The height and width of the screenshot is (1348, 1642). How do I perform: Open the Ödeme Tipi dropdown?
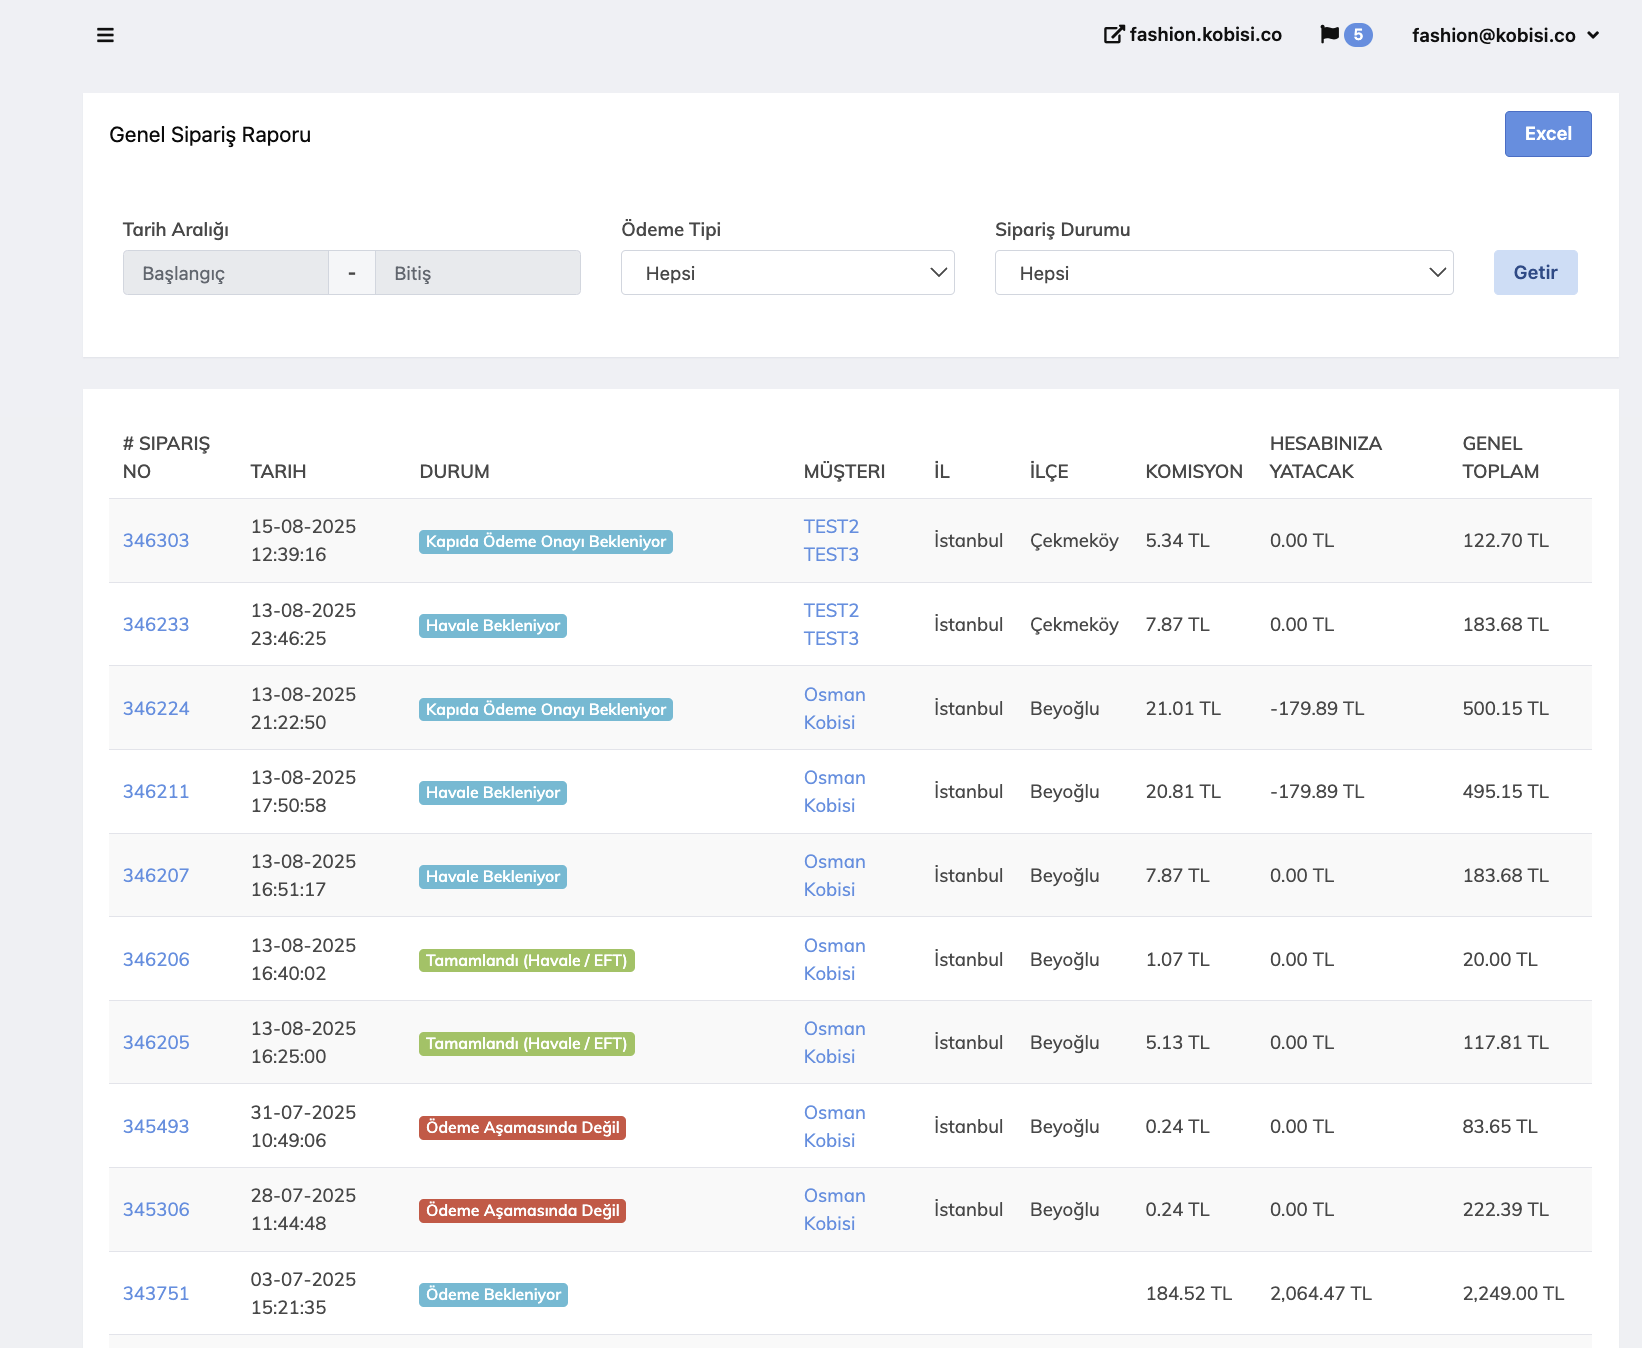(787, 273)
